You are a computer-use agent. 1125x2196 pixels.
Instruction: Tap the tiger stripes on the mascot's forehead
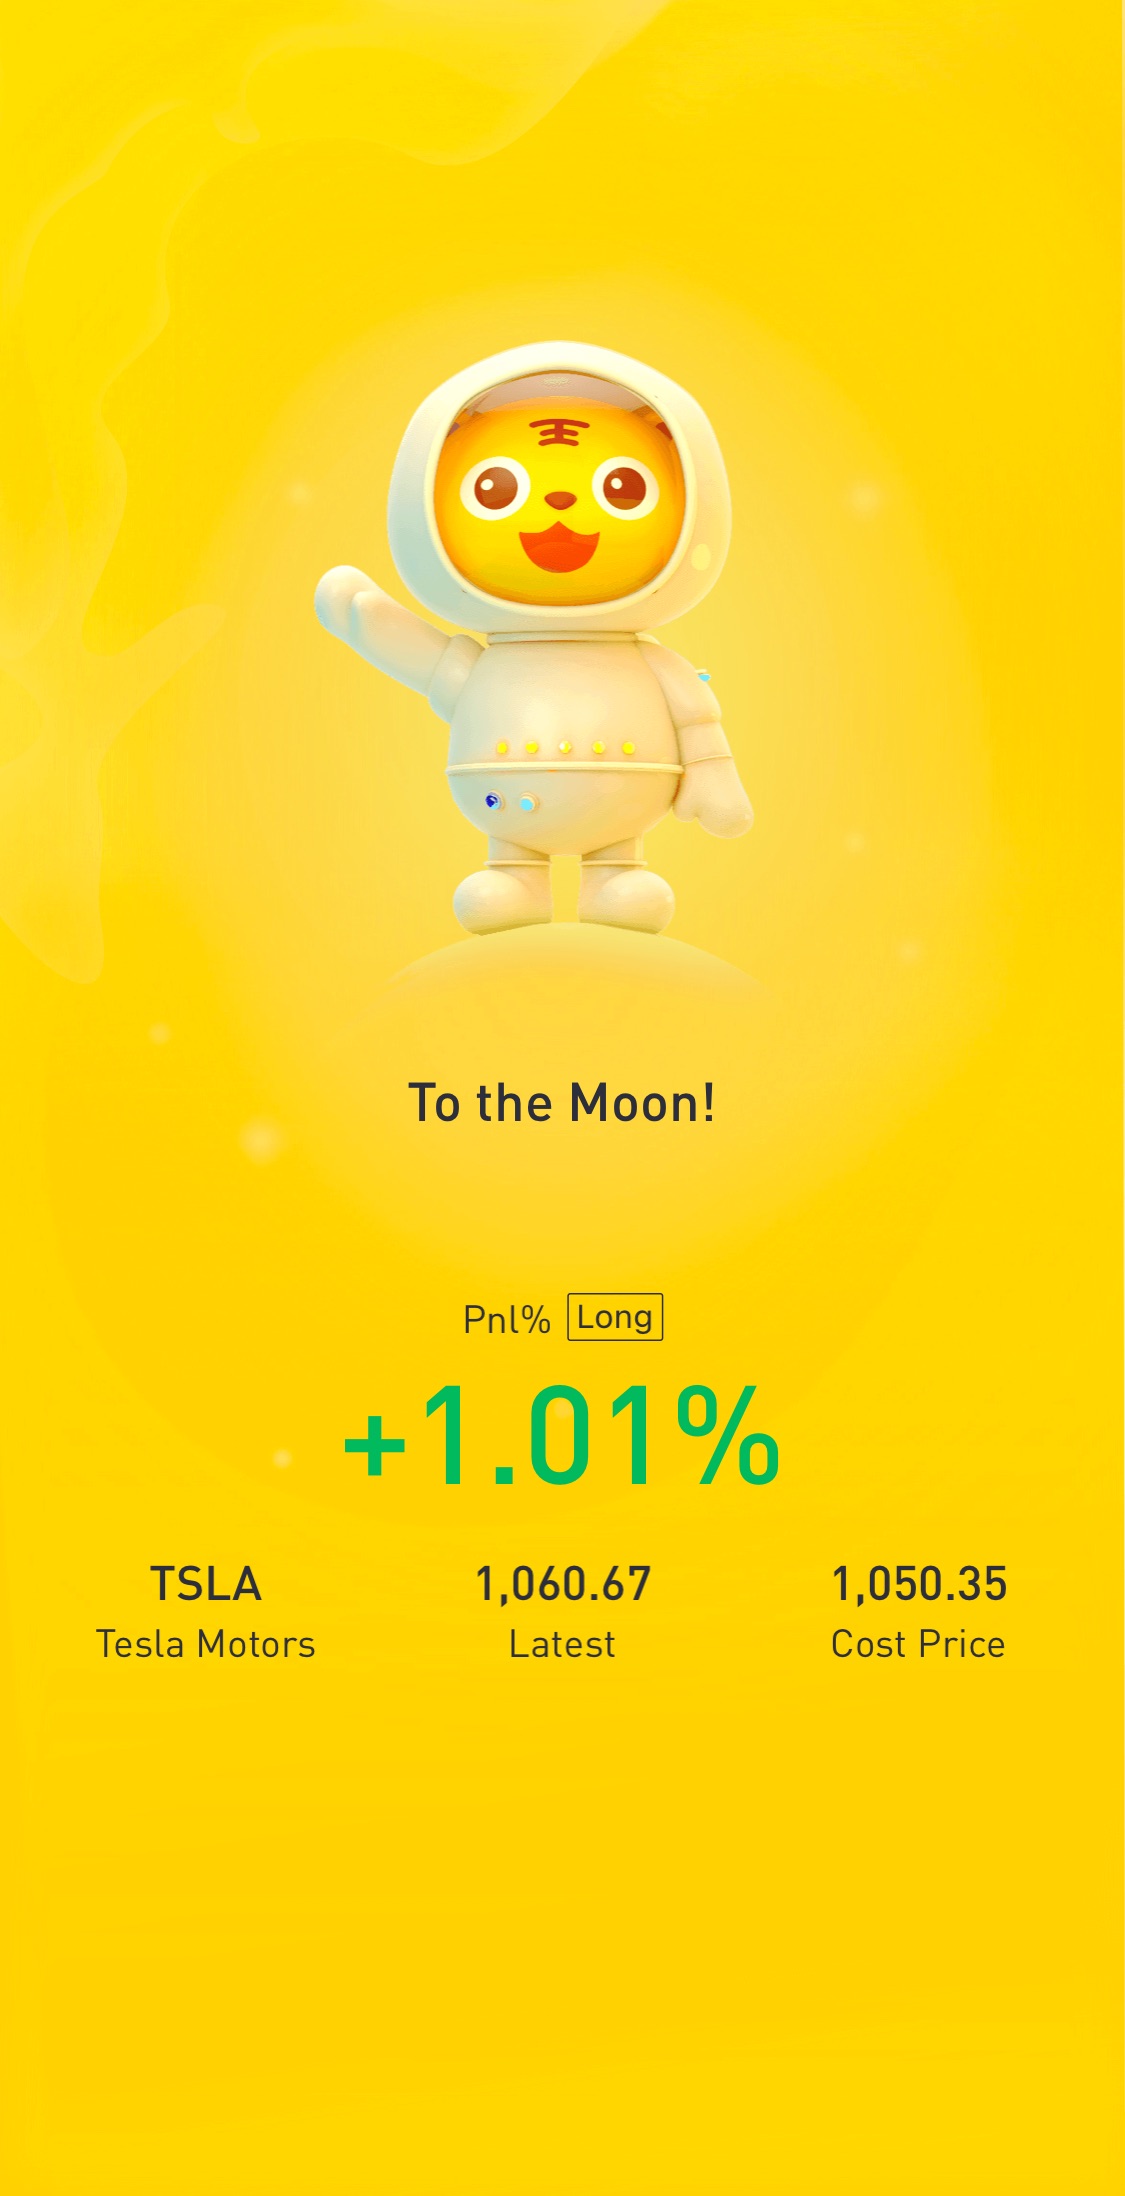(559, 432)
